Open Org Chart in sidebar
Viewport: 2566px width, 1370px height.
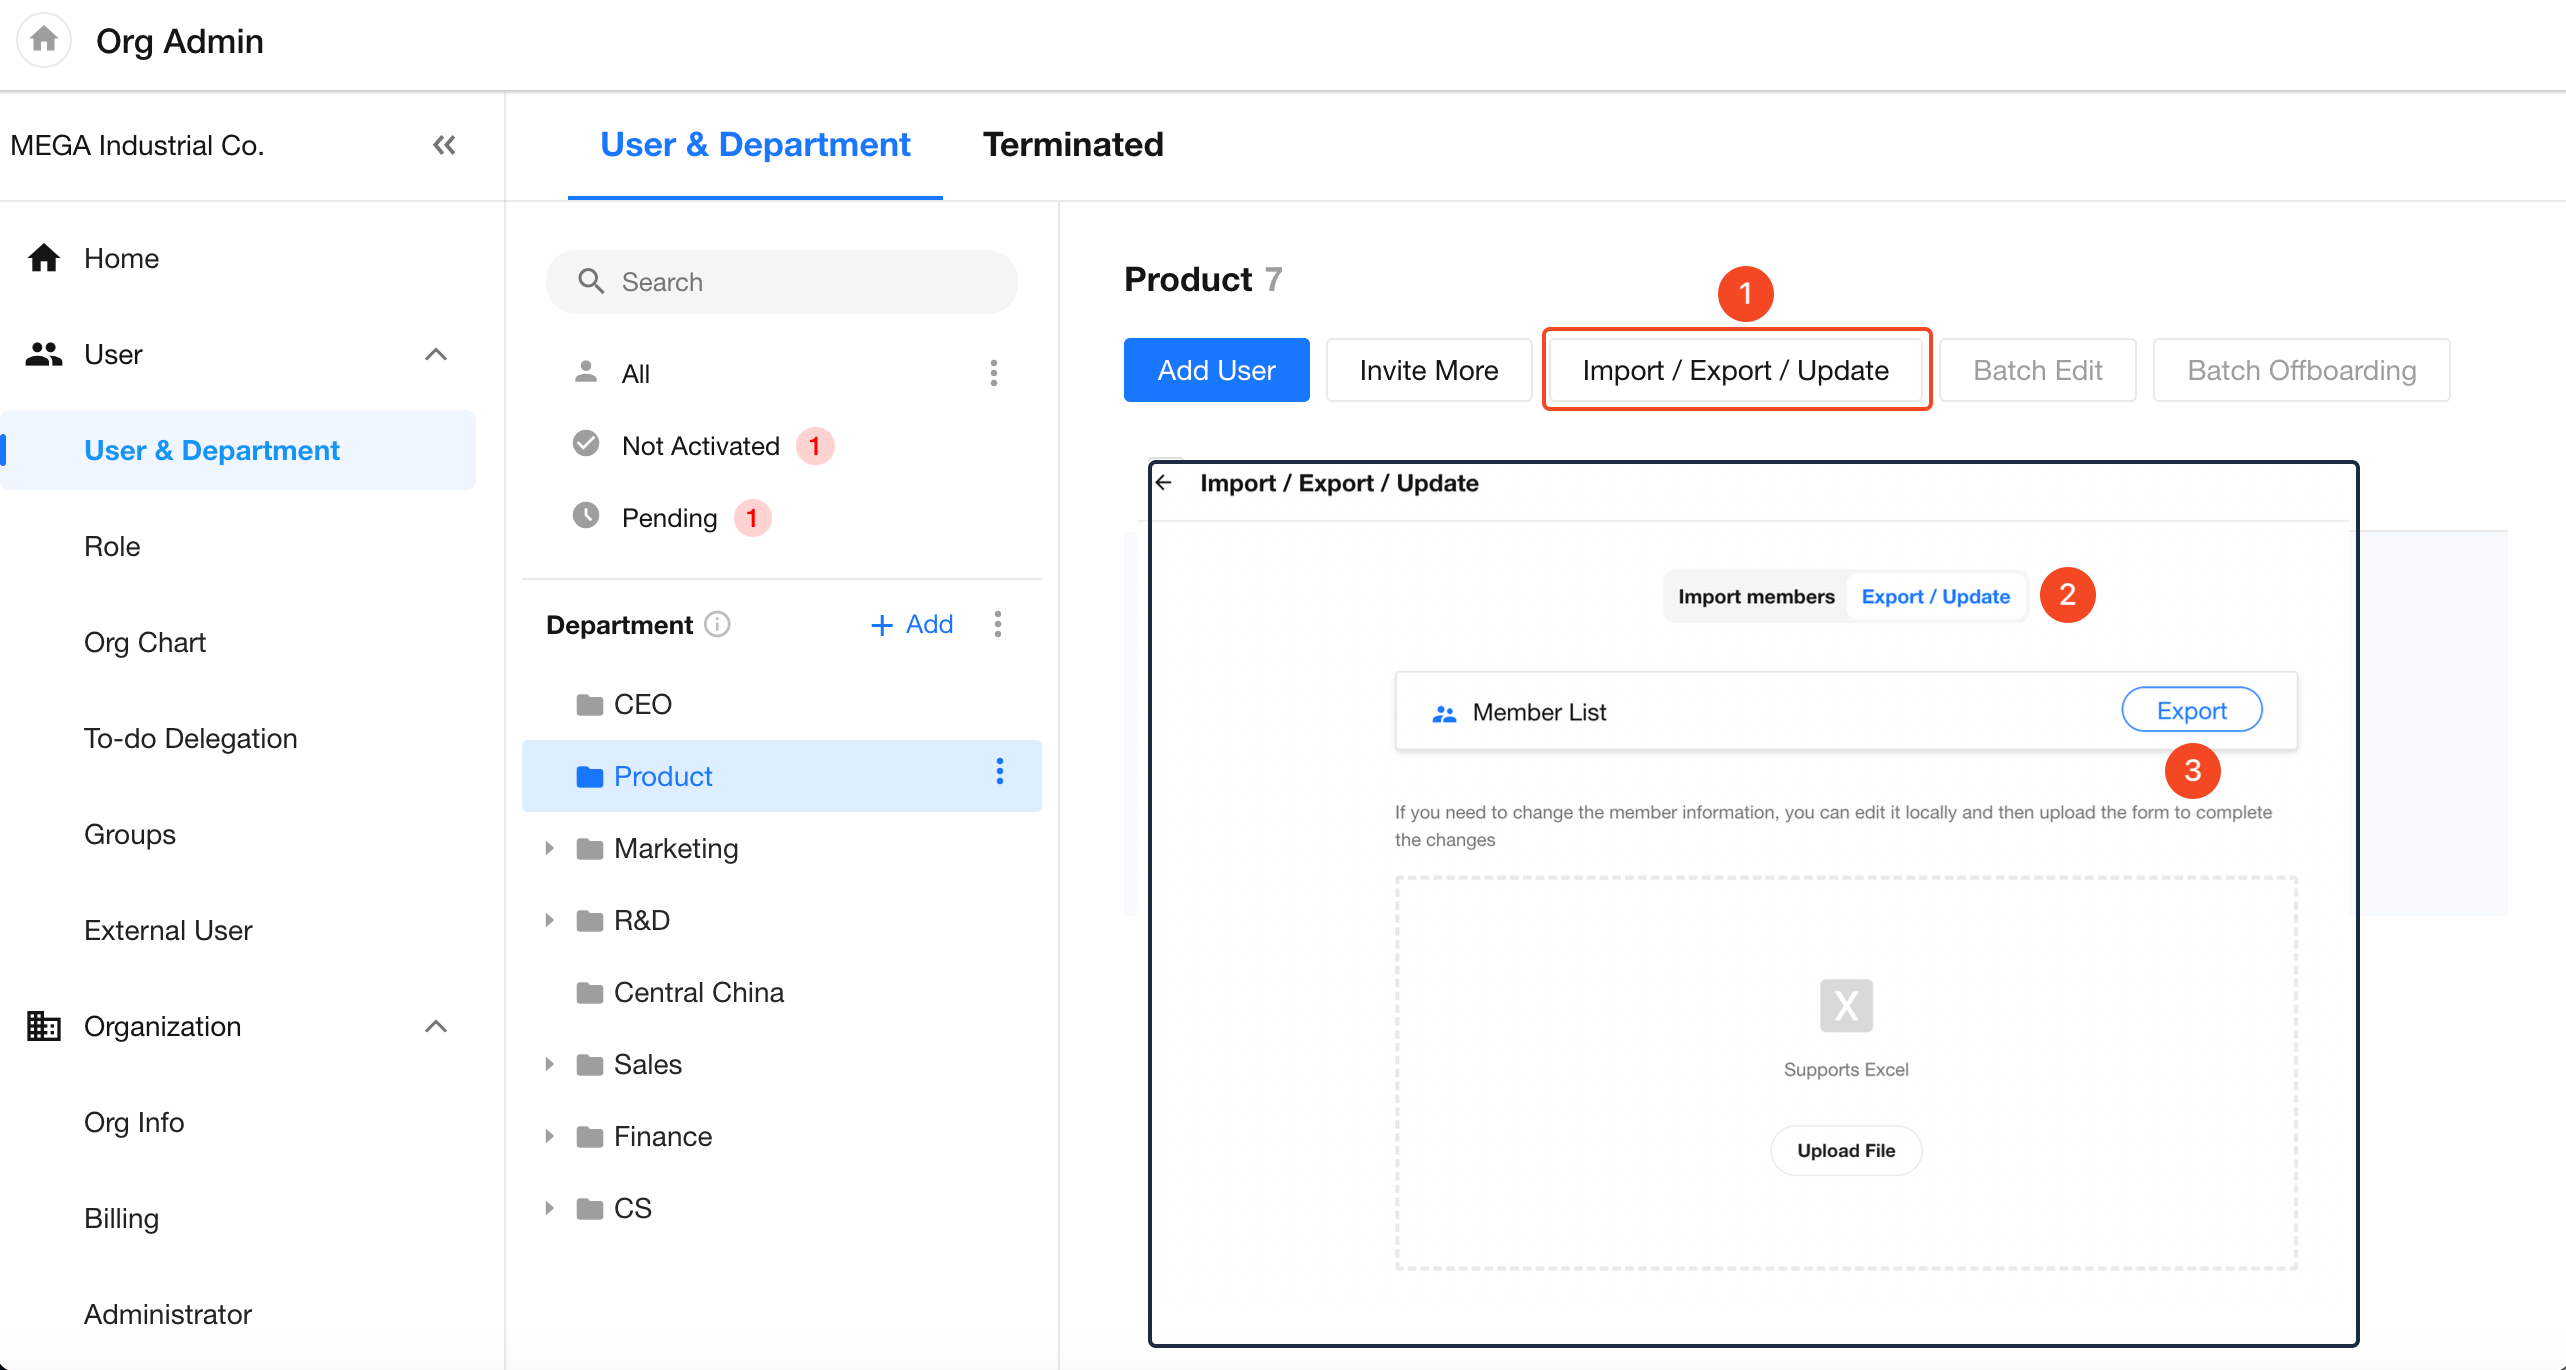coord(145,643)
